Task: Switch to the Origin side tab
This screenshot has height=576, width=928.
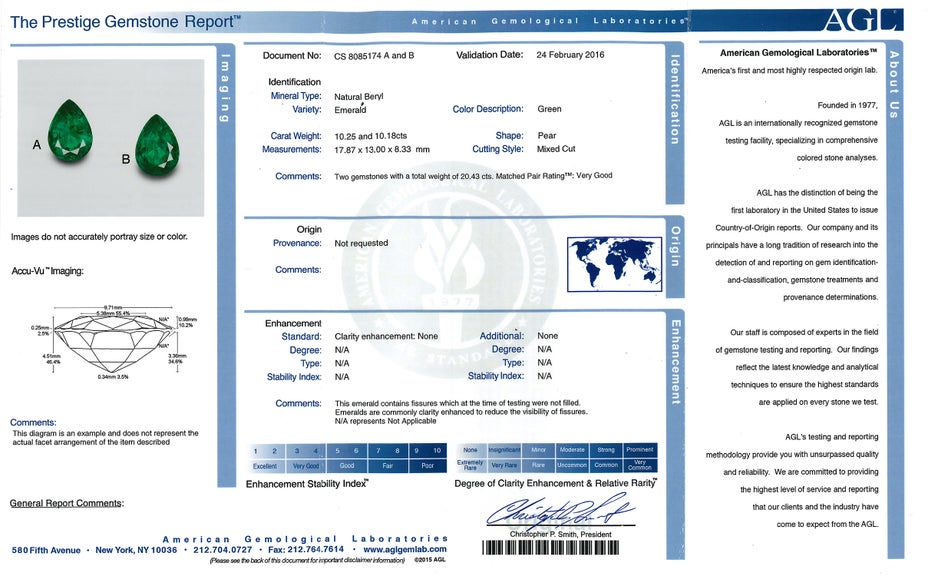Action: (x=675, y=246)
